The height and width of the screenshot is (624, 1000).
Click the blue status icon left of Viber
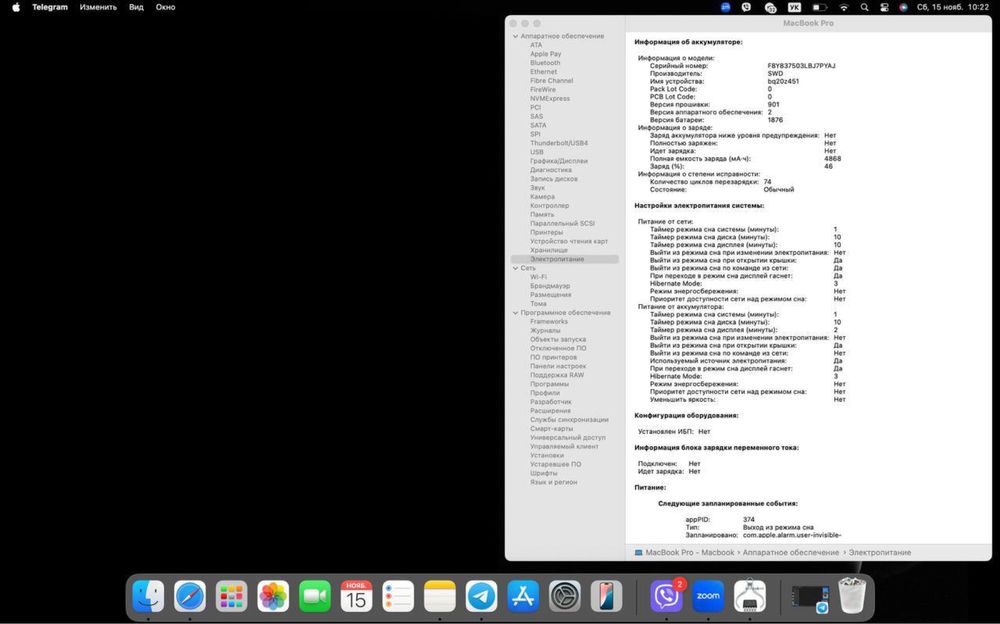click(726, 7)
